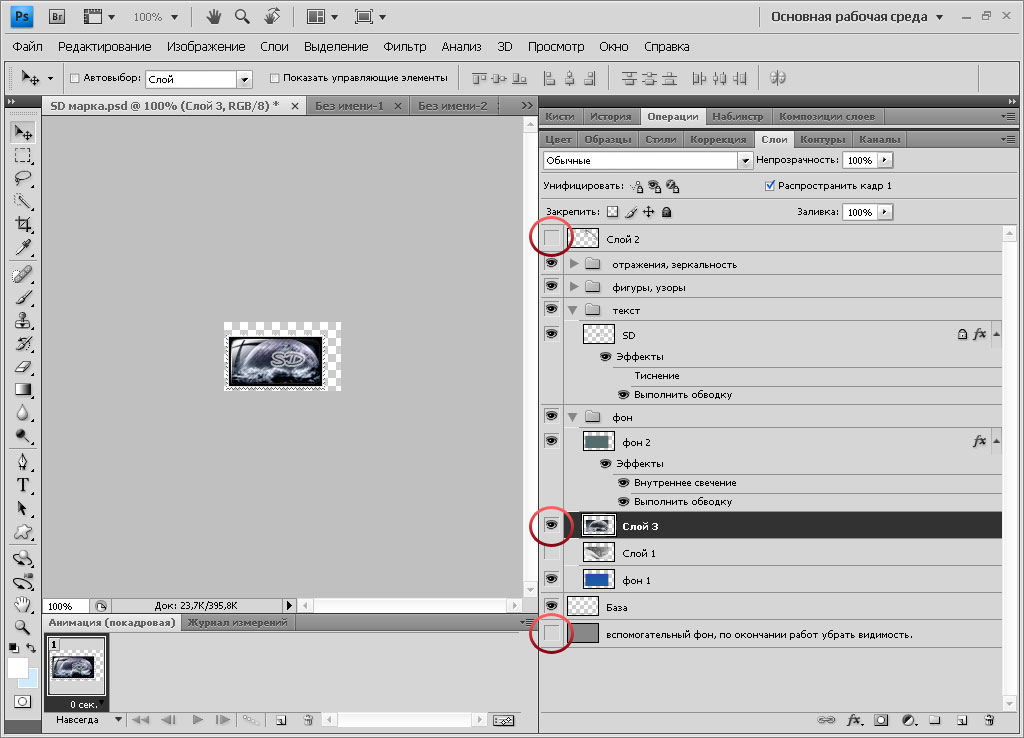Select the Eyedropper tool
The image size is (1024, 738).
tap(23, 248)
